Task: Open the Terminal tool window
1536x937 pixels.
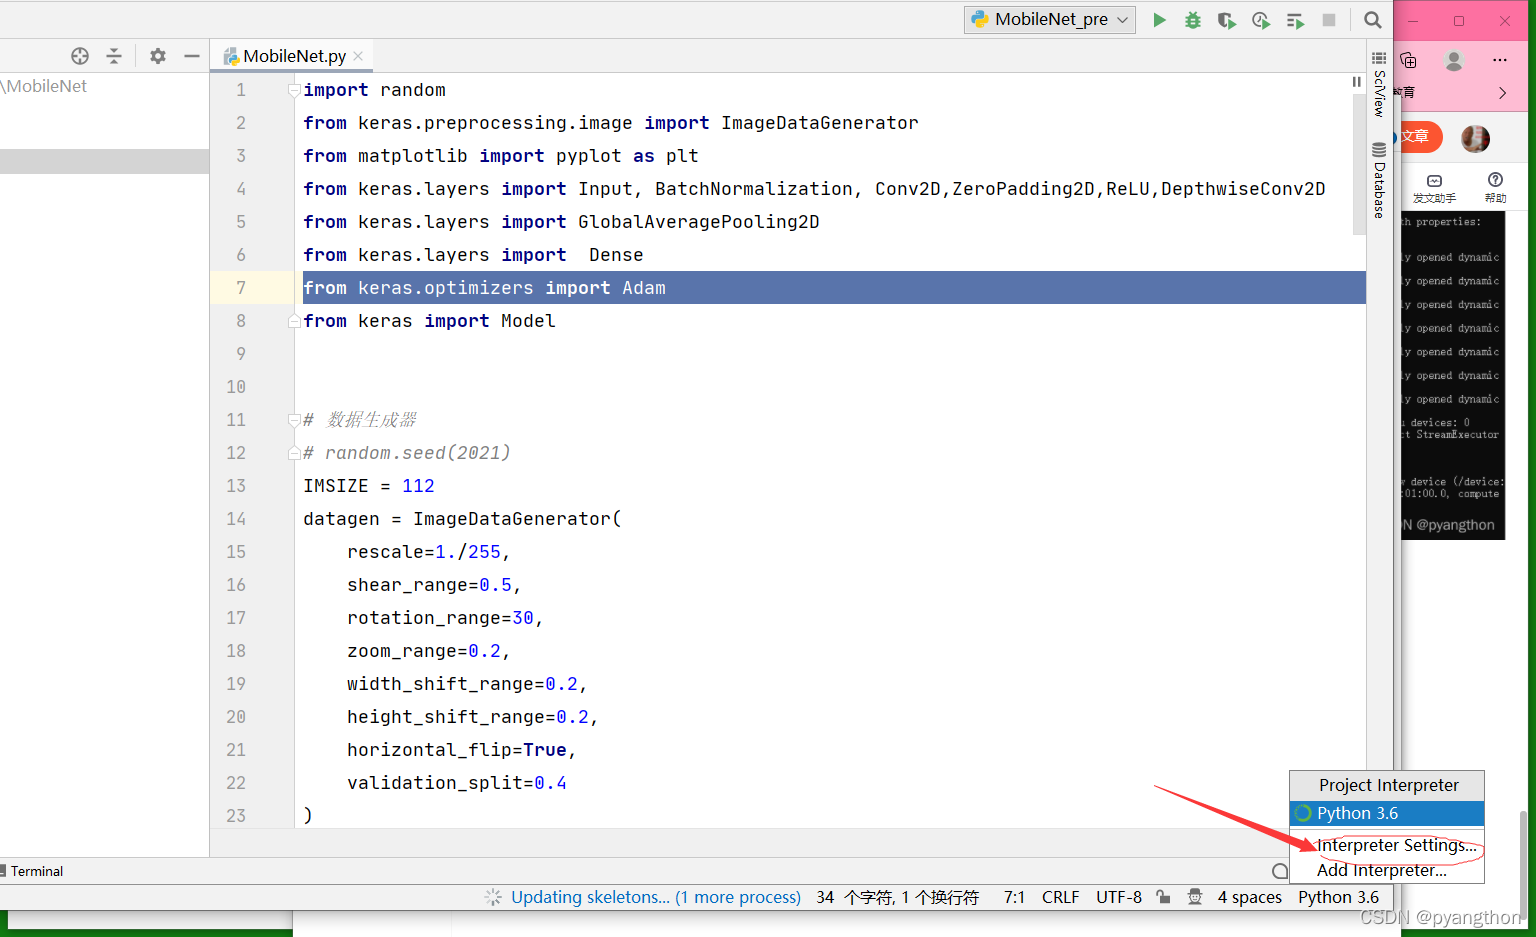Action: (32, 871)
